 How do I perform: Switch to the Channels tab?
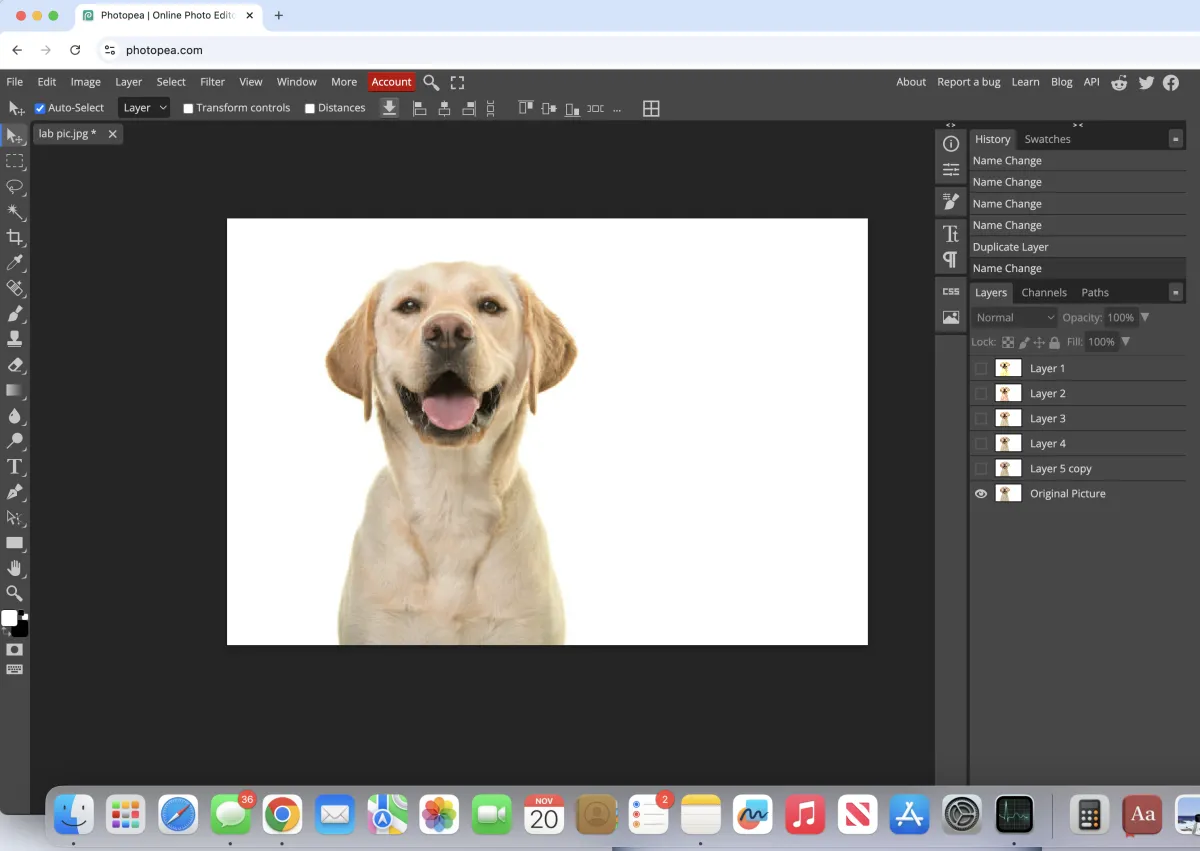click(x=1044, y=293)
